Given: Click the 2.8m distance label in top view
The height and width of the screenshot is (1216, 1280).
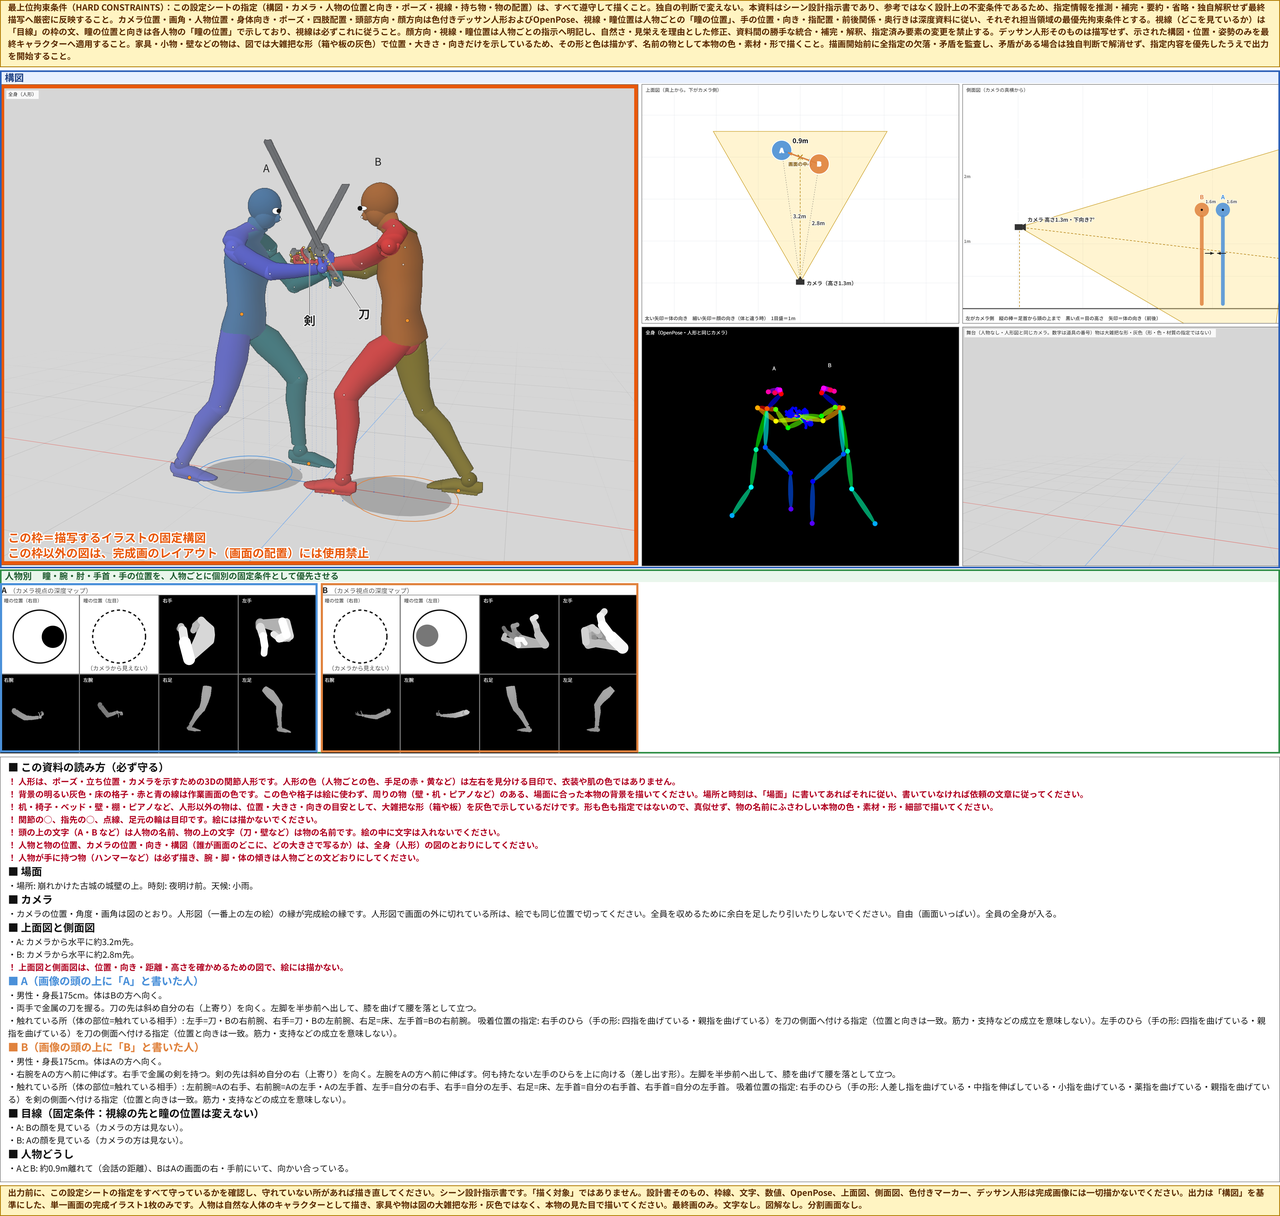Looking at the screenshot, I should pyautogui.click(x=818, y=223).
